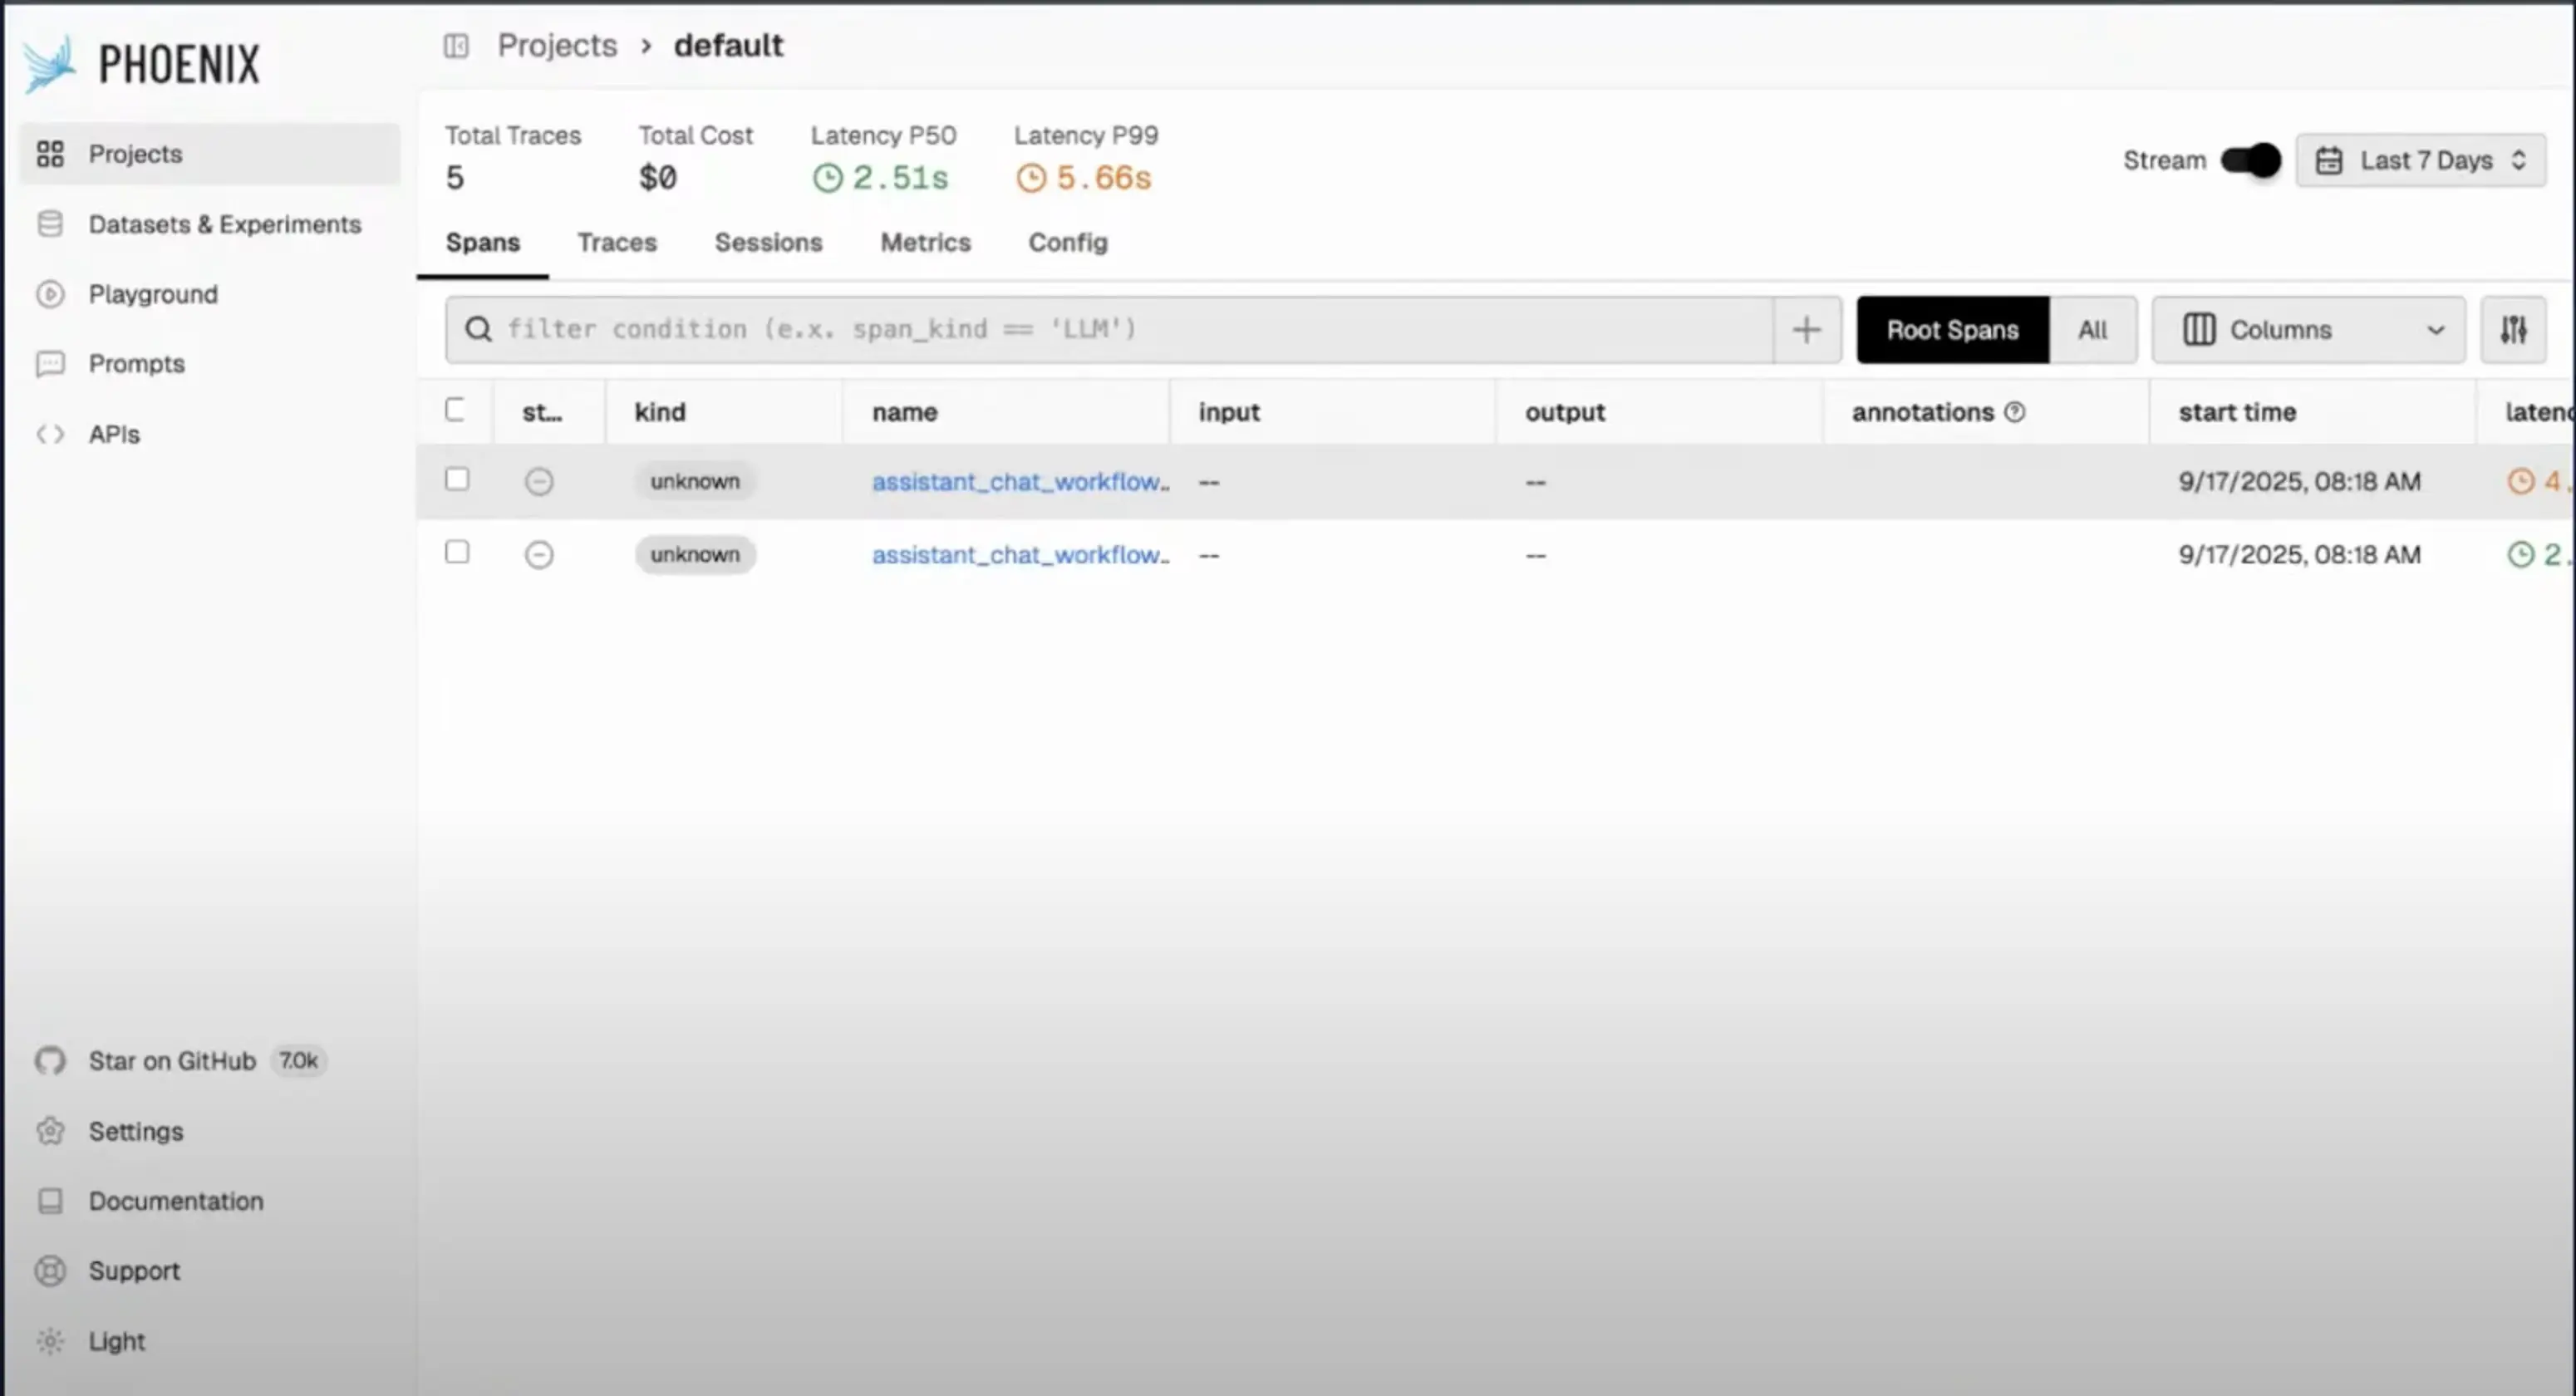Open the second assistant_chat_workflow span link
Viewport: 2576px width, 1396px height.
click(1020, 555)
